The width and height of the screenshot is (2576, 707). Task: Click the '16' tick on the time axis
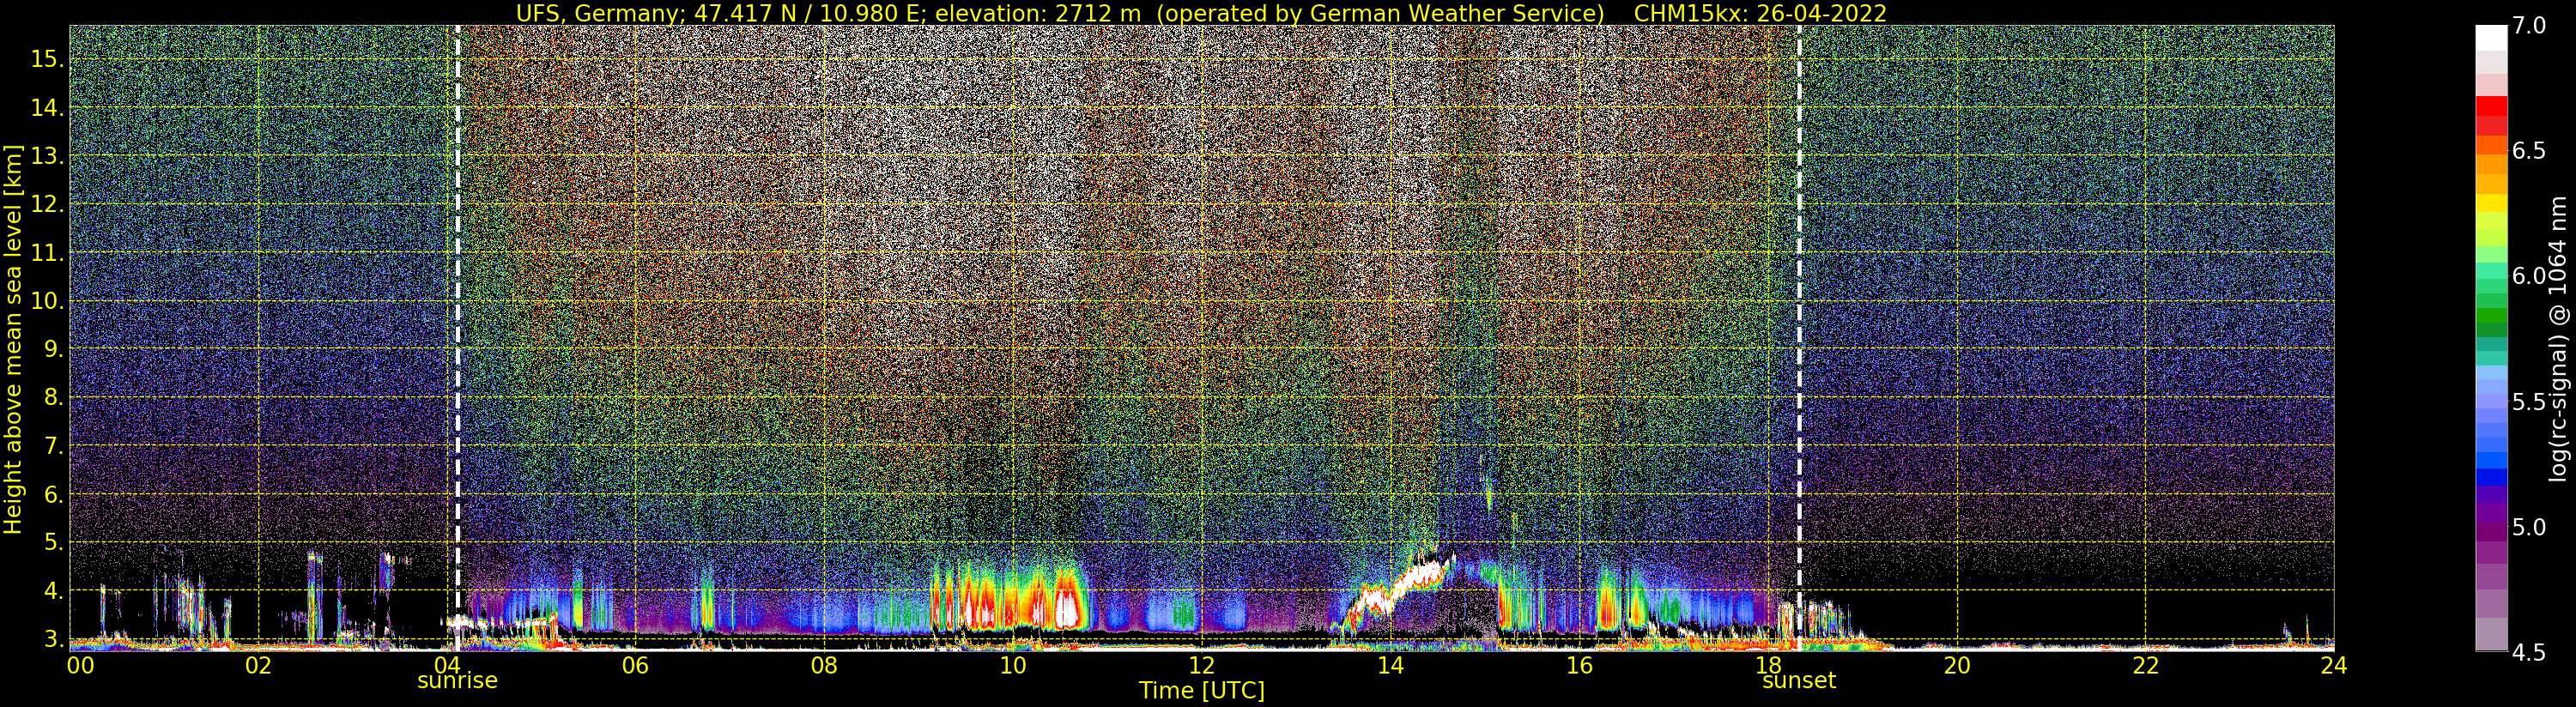pos(1579,666)
